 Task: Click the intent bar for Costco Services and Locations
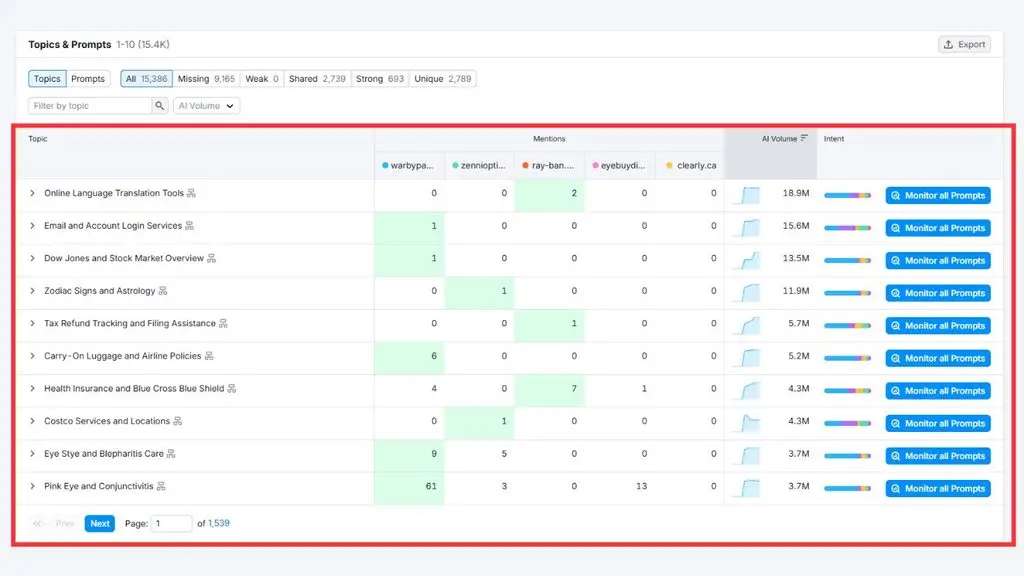[x=847, y=423]
